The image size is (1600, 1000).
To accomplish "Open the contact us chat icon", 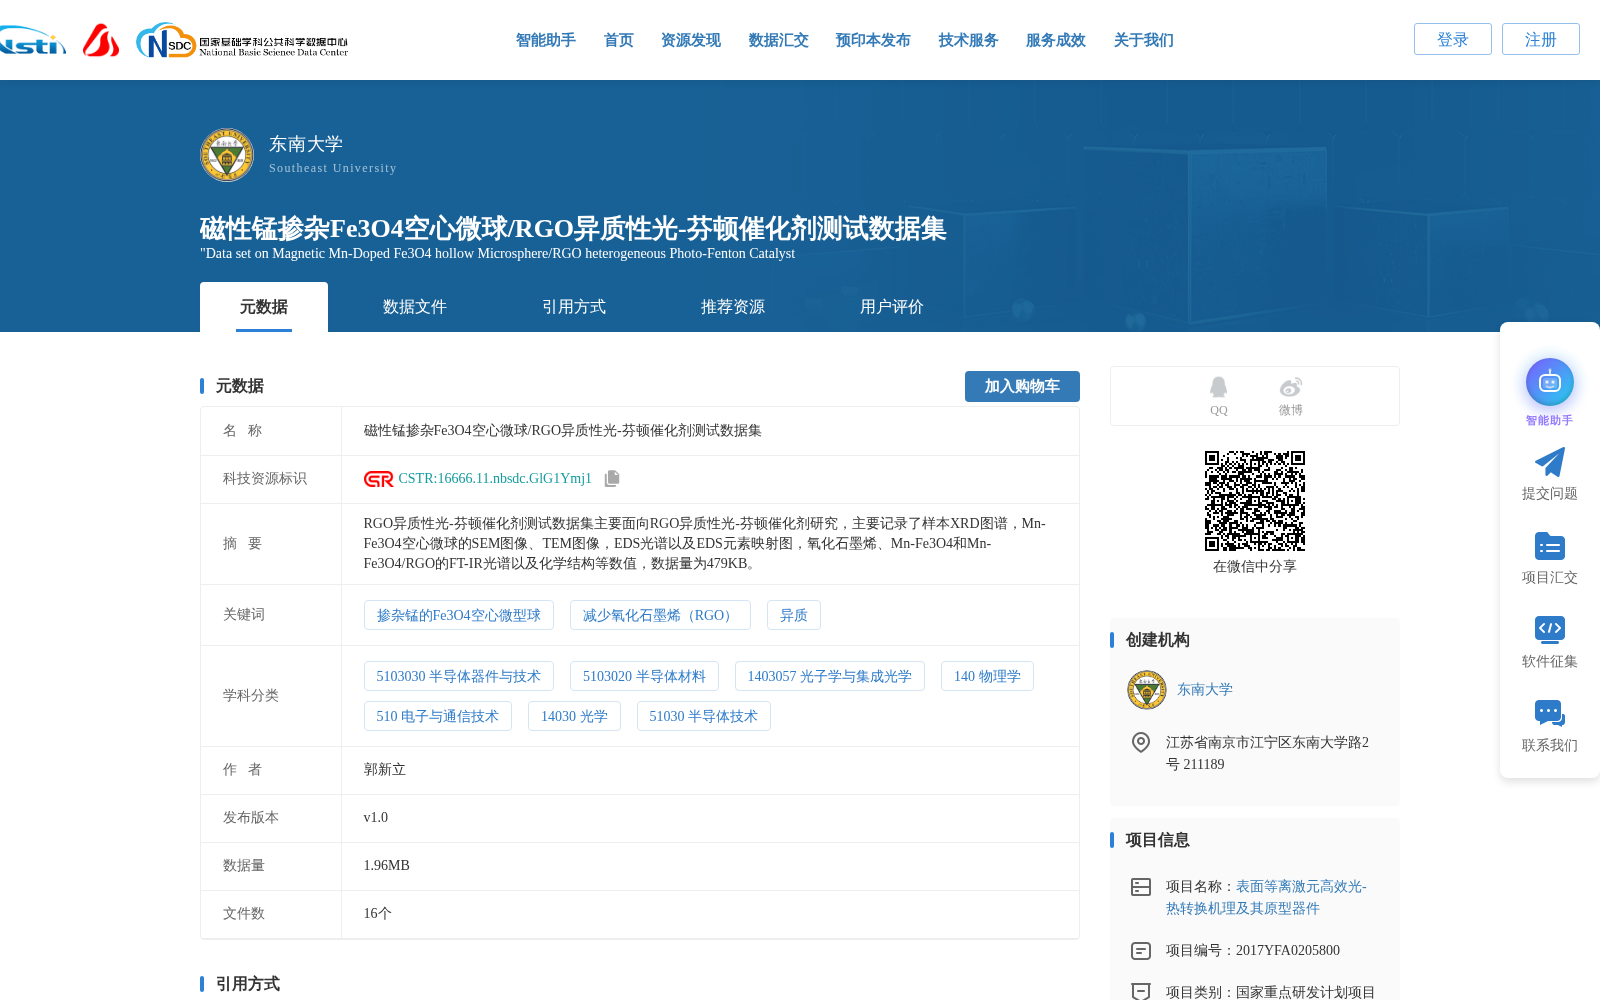I will coord(1550,713).
